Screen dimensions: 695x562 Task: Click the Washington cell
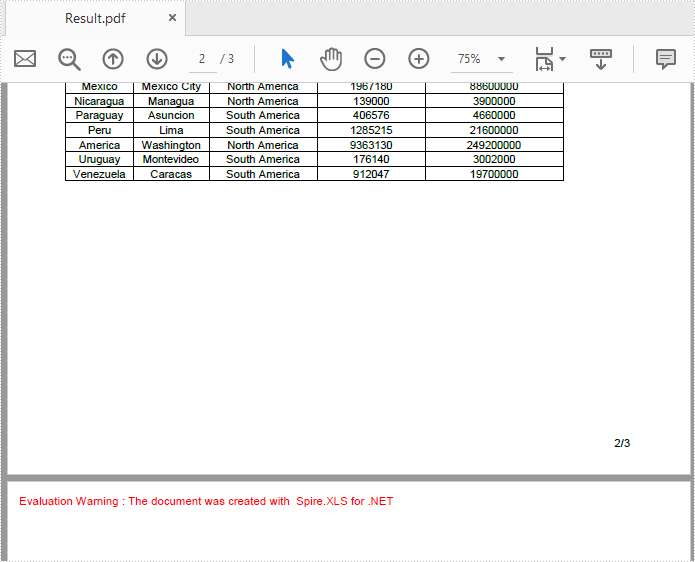pos(171,145)
